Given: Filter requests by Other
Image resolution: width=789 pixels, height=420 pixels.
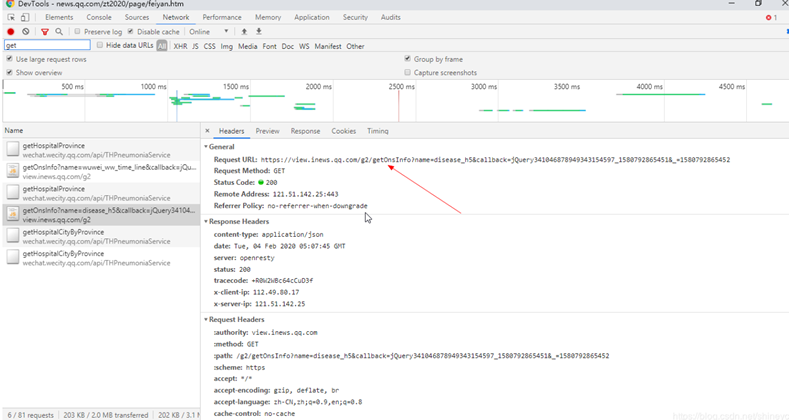Looking at the screenshot, I should click(x=355, y=46).
